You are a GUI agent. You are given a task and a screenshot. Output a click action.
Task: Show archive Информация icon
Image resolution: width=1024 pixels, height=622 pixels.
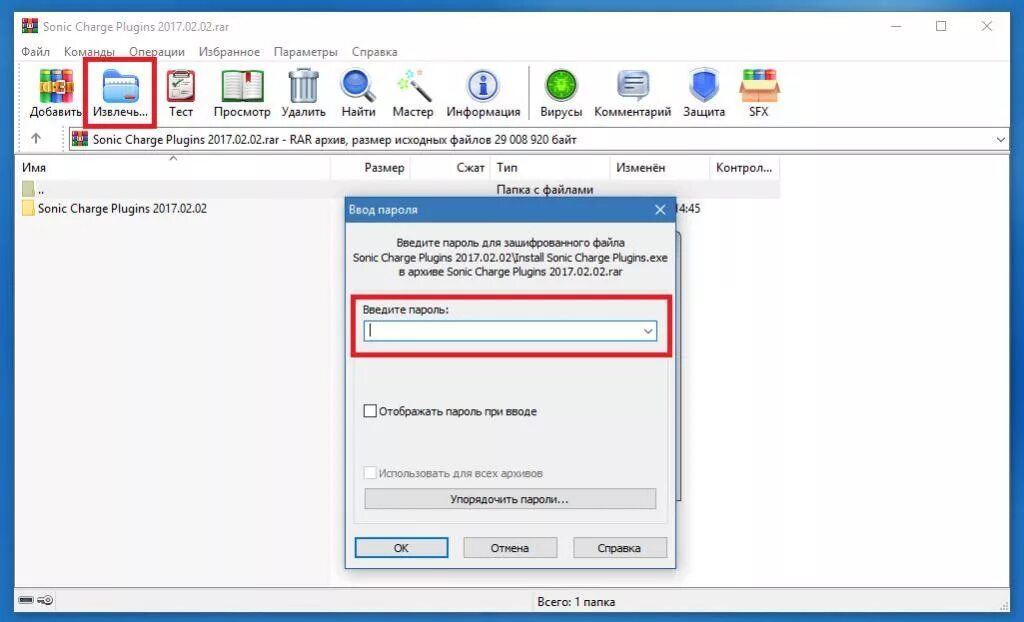click(x=483, y=86)
